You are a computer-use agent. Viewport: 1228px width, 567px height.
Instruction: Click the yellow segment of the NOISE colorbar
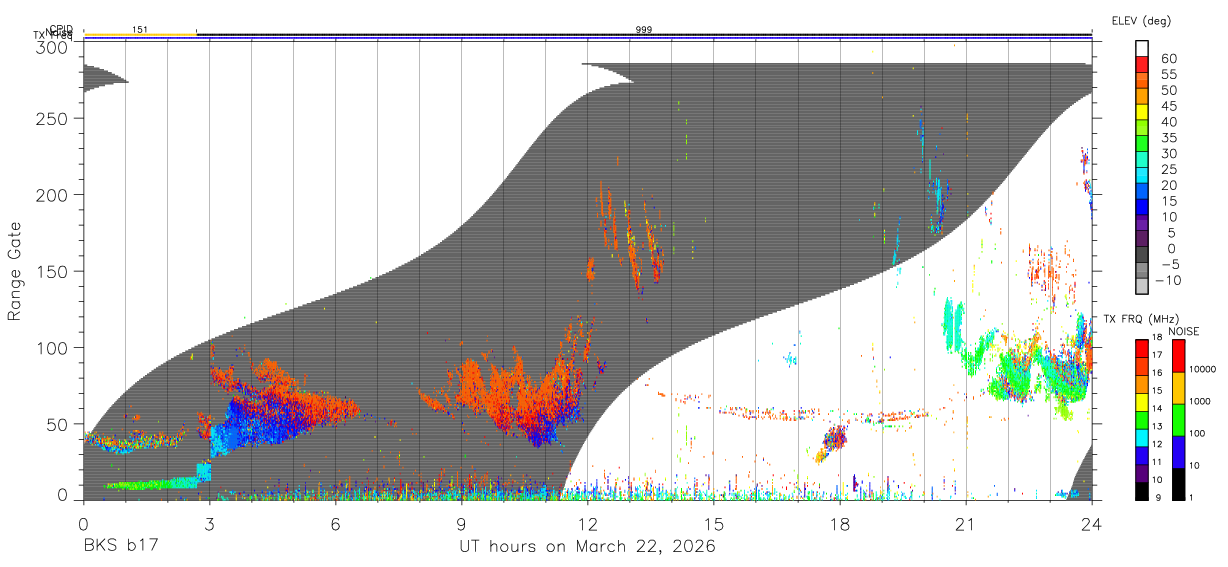tap(1177, 388)
